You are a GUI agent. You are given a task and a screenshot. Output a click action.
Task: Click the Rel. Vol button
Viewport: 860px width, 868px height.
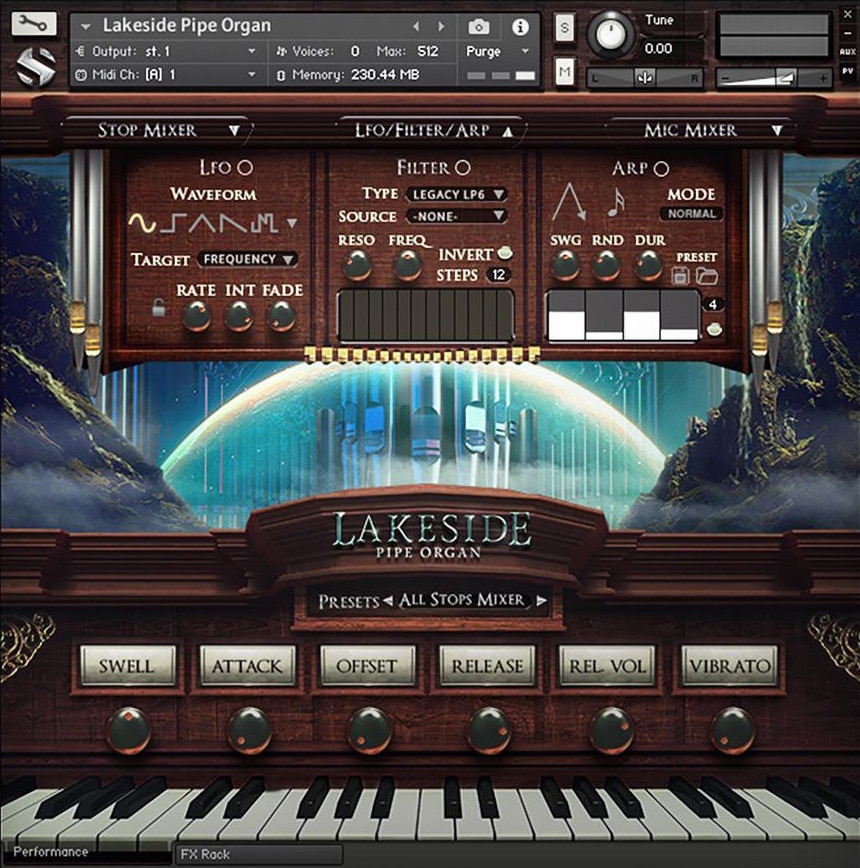click(x=607, y=666)
